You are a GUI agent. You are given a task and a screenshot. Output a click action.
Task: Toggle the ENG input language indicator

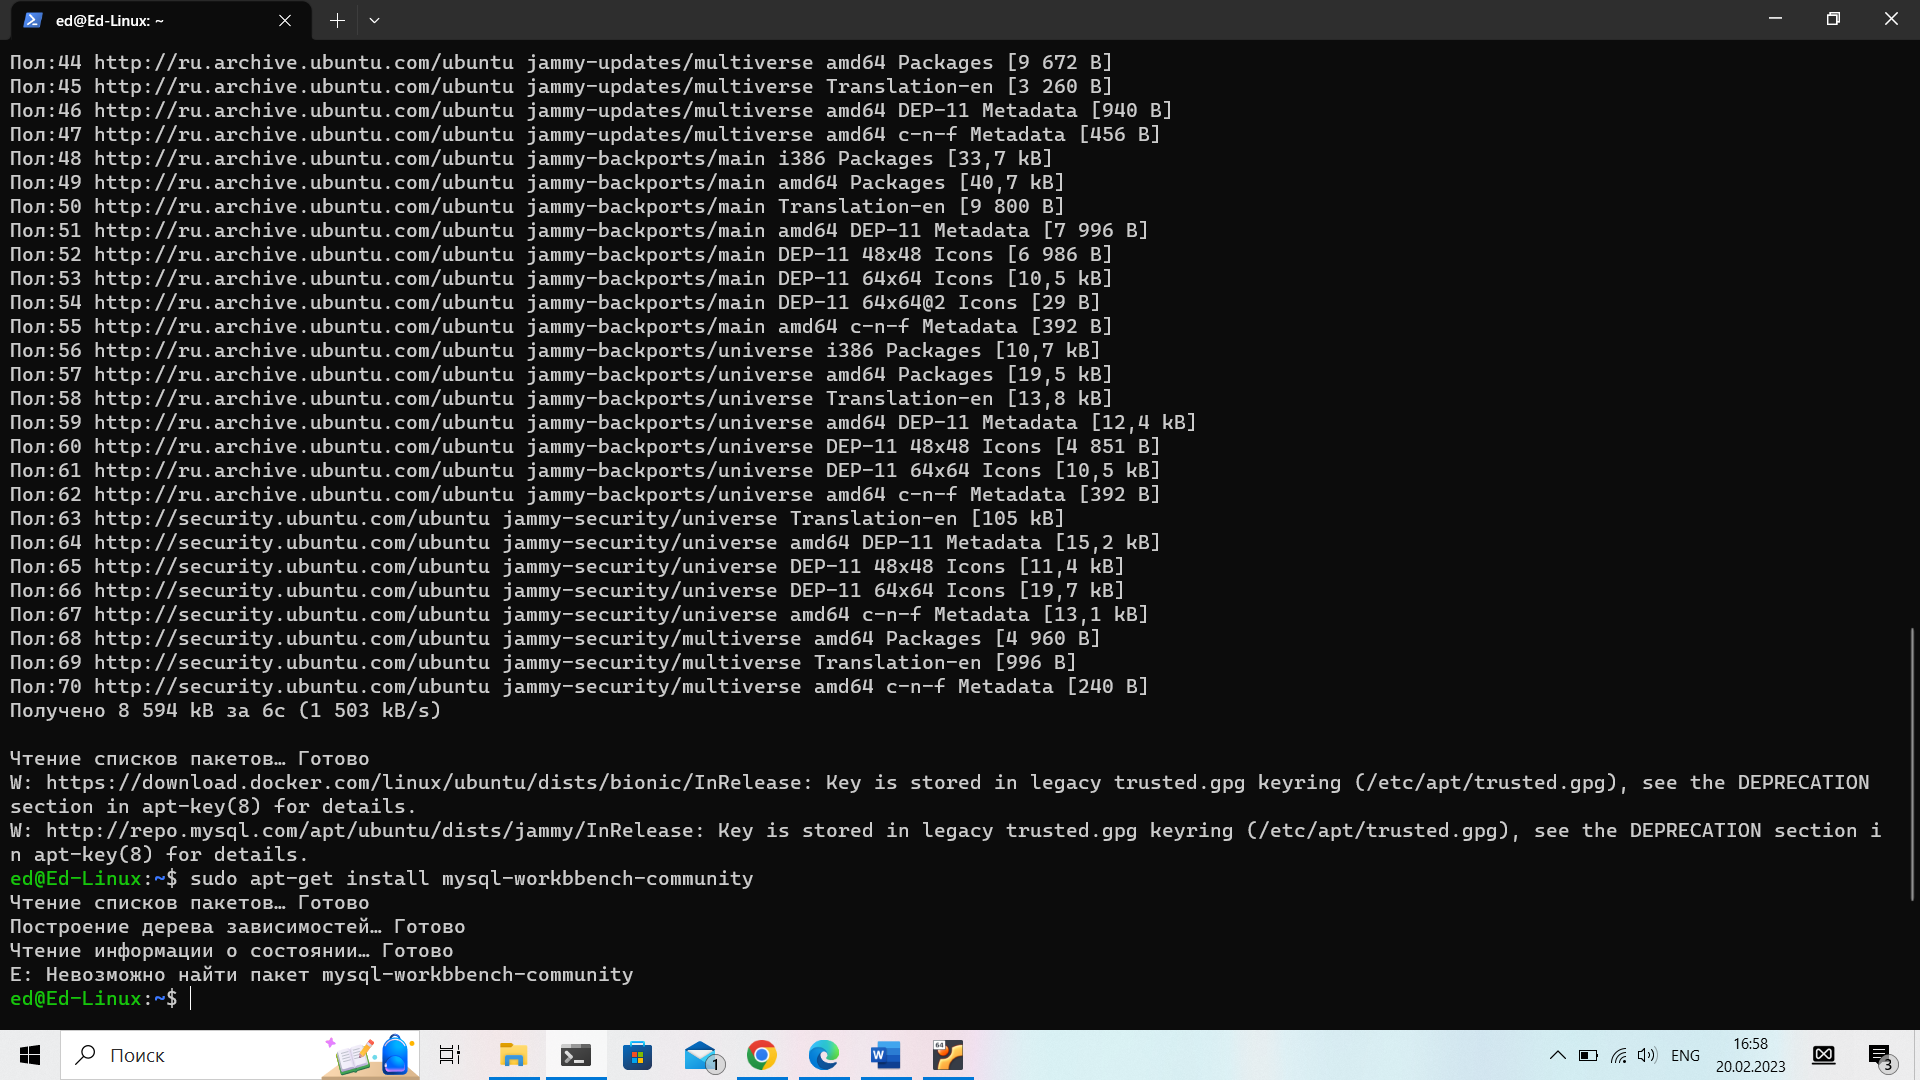tap(1685, 1055)
